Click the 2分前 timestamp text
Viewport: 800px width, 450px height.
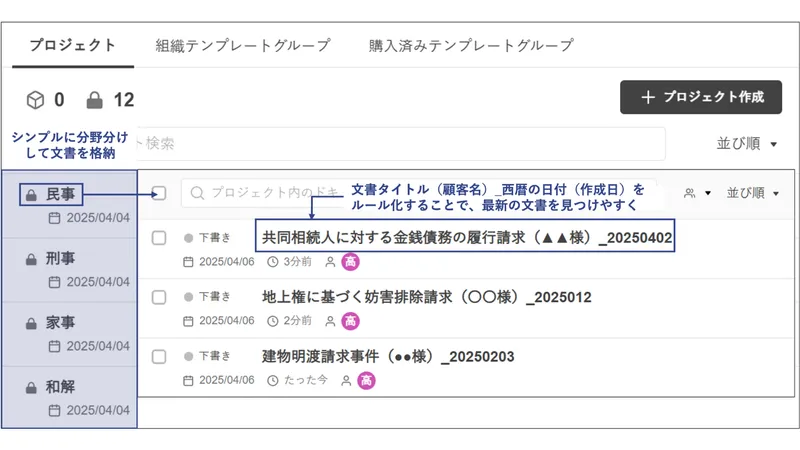click(297, 321)
